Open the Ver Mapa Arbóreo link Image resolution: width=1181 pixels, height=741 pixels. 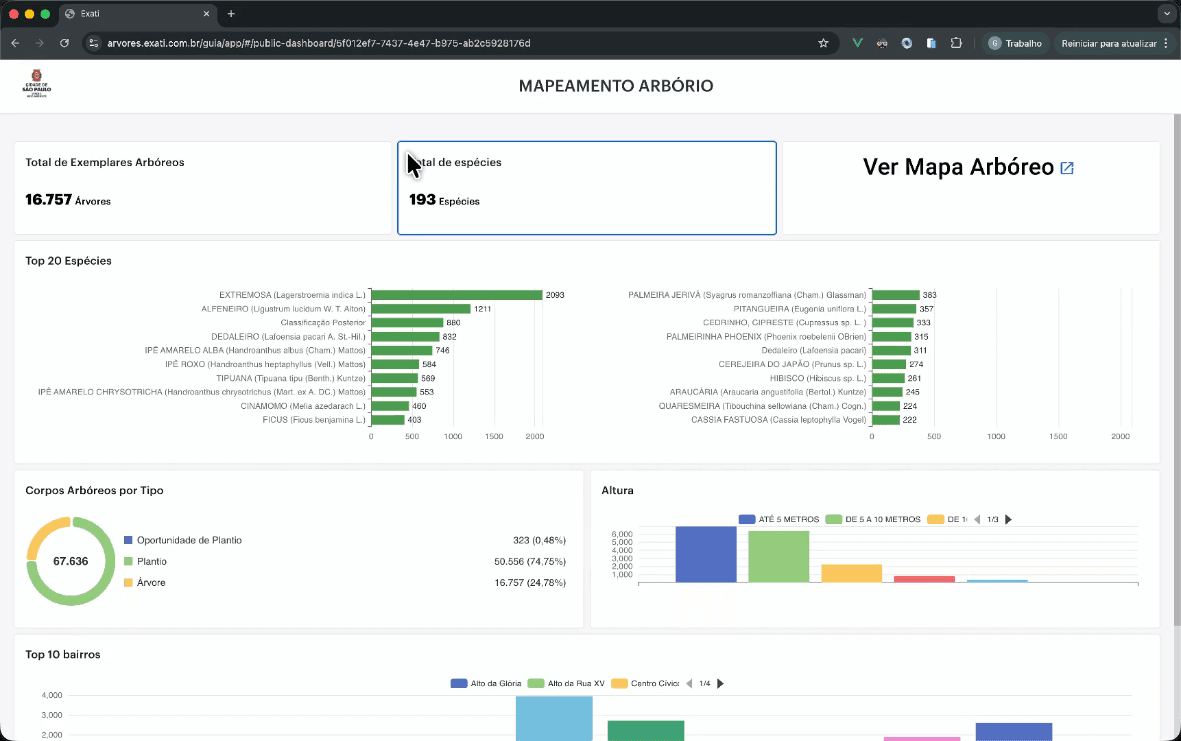[958, 167]
